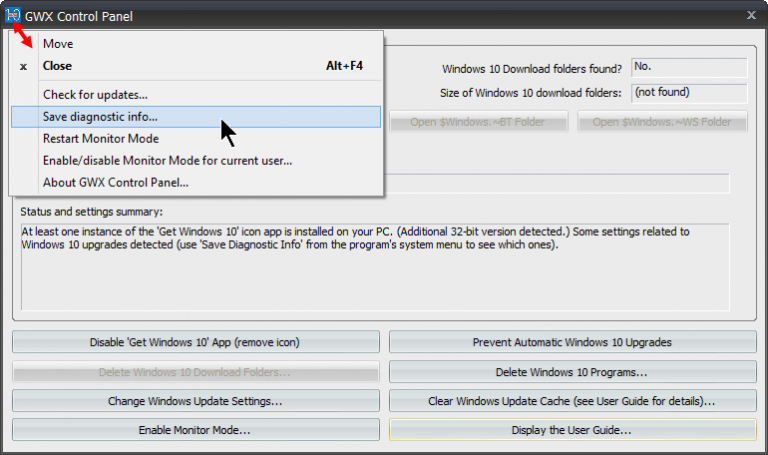
Task: Open Change Windows Update Settings
Action: click(x=195, y=401)
